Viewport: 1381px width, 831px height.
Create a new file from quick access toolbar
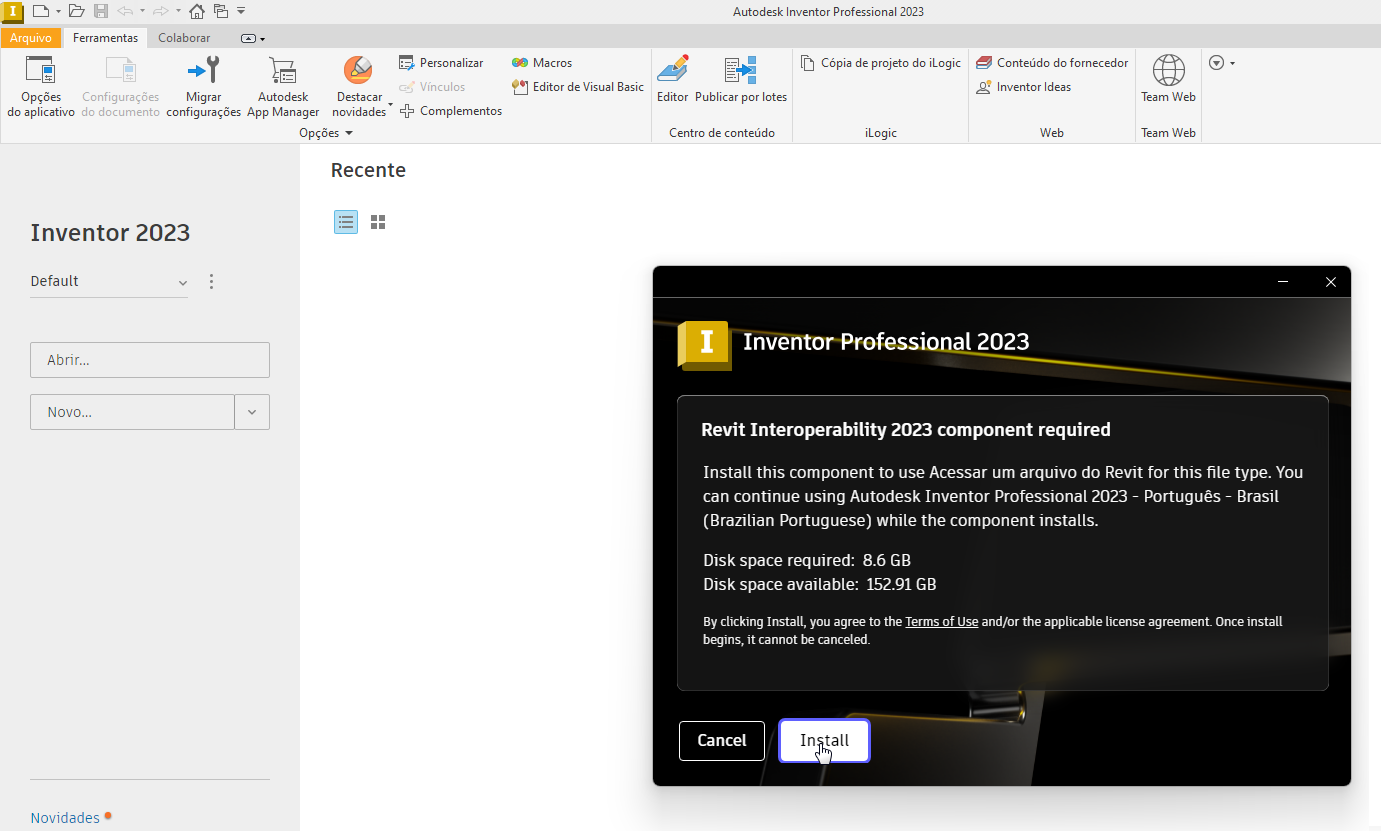[40, 11]
